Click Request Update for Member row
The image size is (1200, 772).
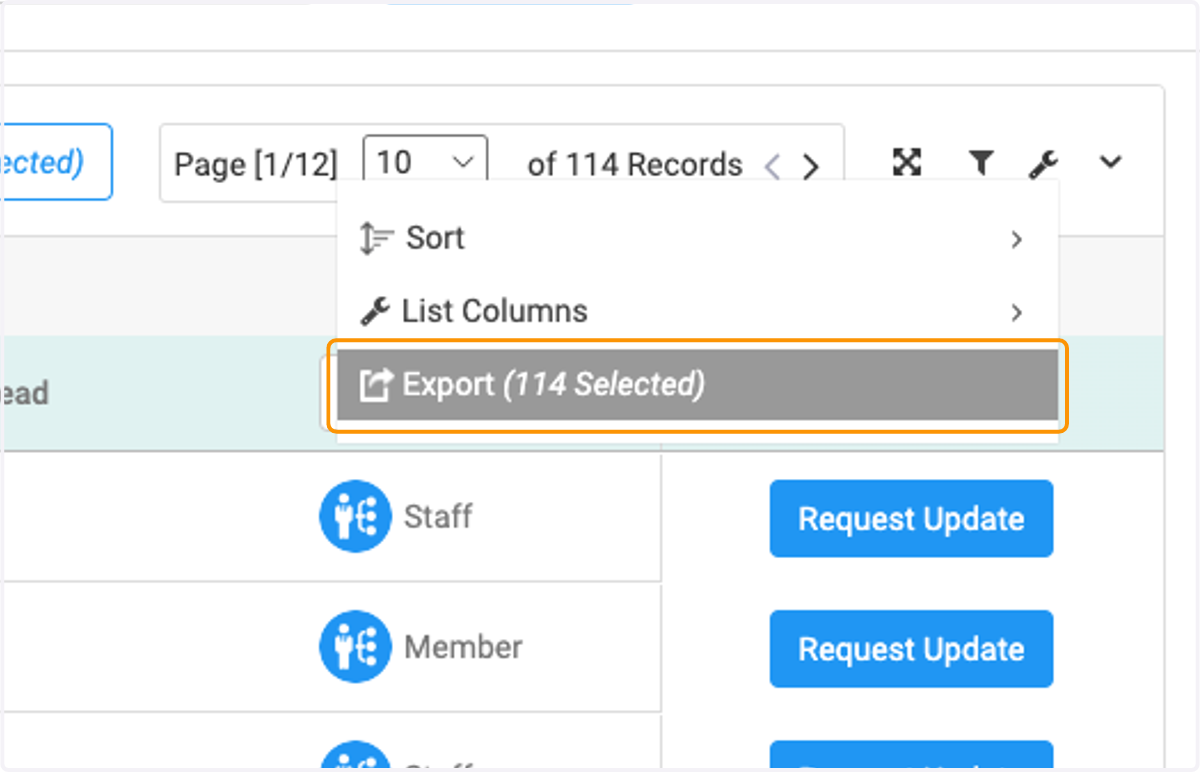tap(911, 648)
